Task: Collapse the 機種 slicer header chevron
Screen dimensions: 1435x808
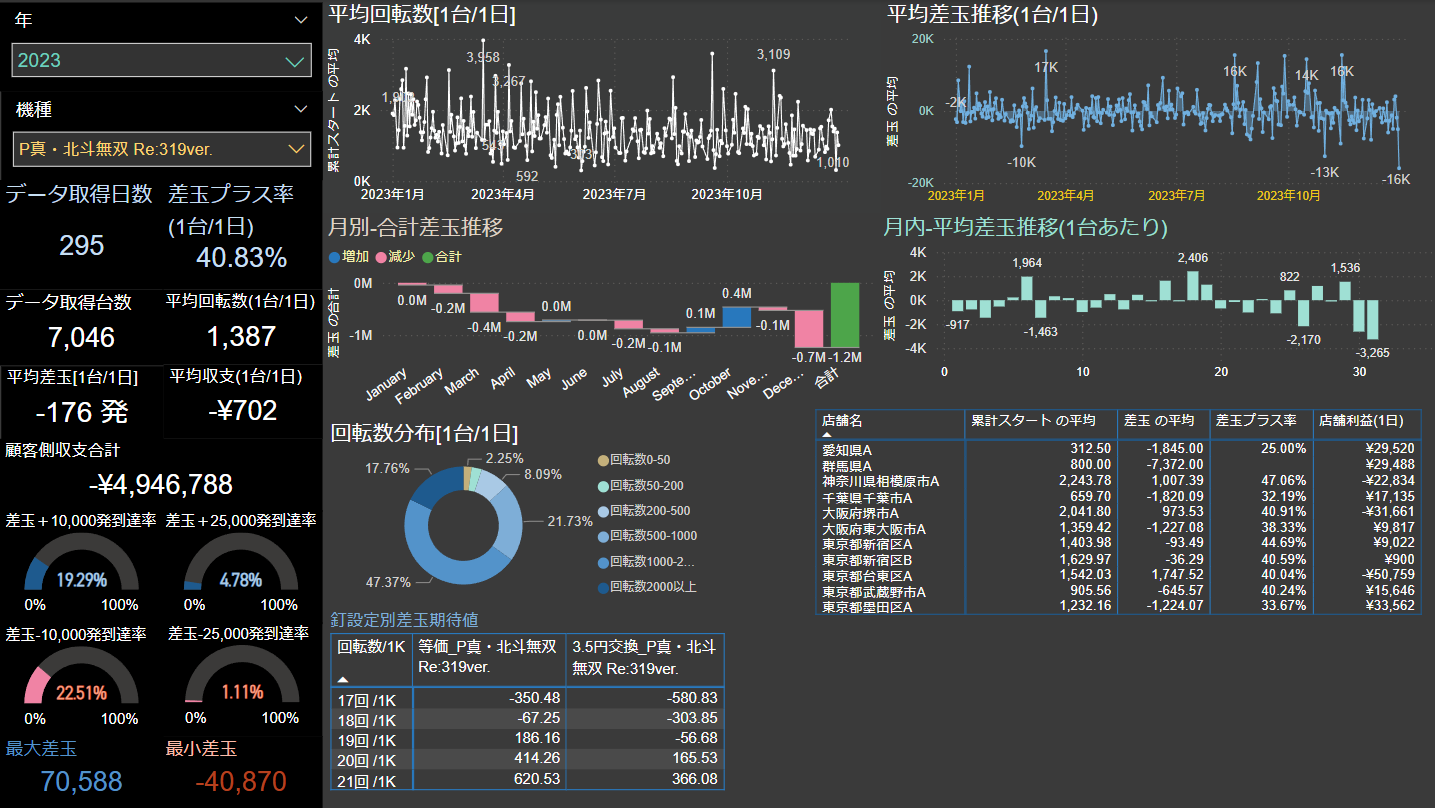Action: click(301, 109)
